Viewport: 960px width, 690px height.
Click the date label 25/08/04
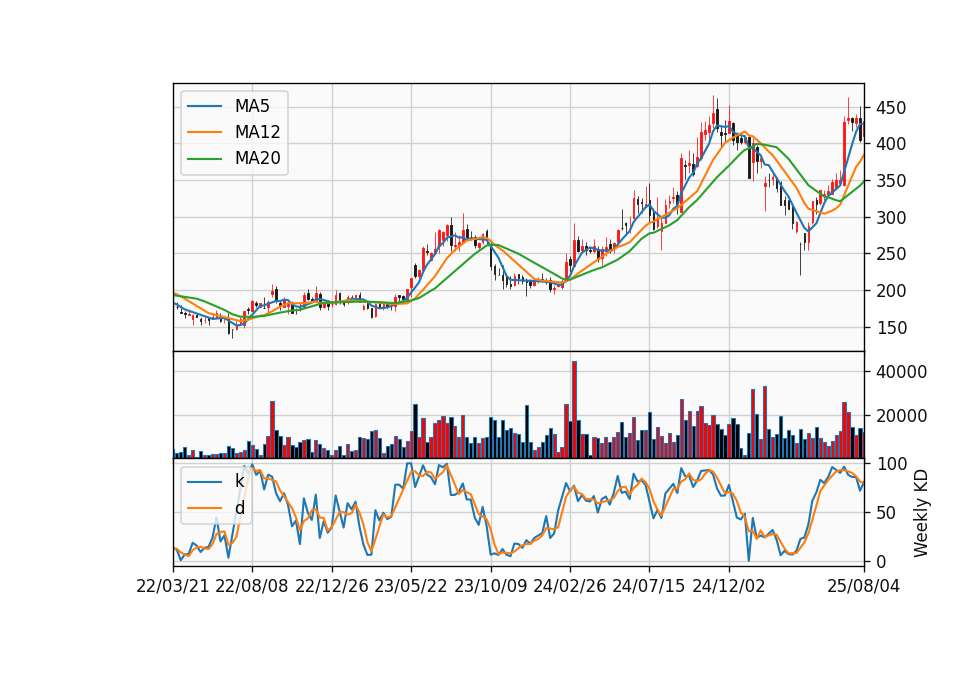[864, 587]
